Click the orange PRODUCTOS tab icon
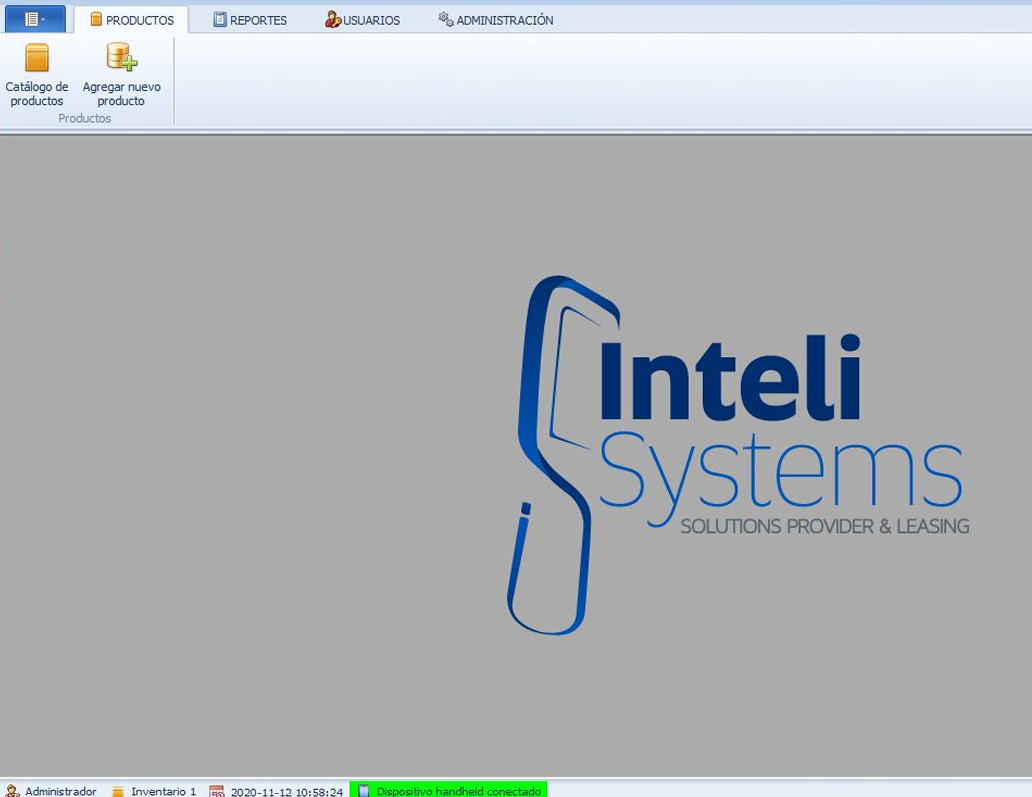The width and height of the screenshot is (1032, 797). [96, 20]
